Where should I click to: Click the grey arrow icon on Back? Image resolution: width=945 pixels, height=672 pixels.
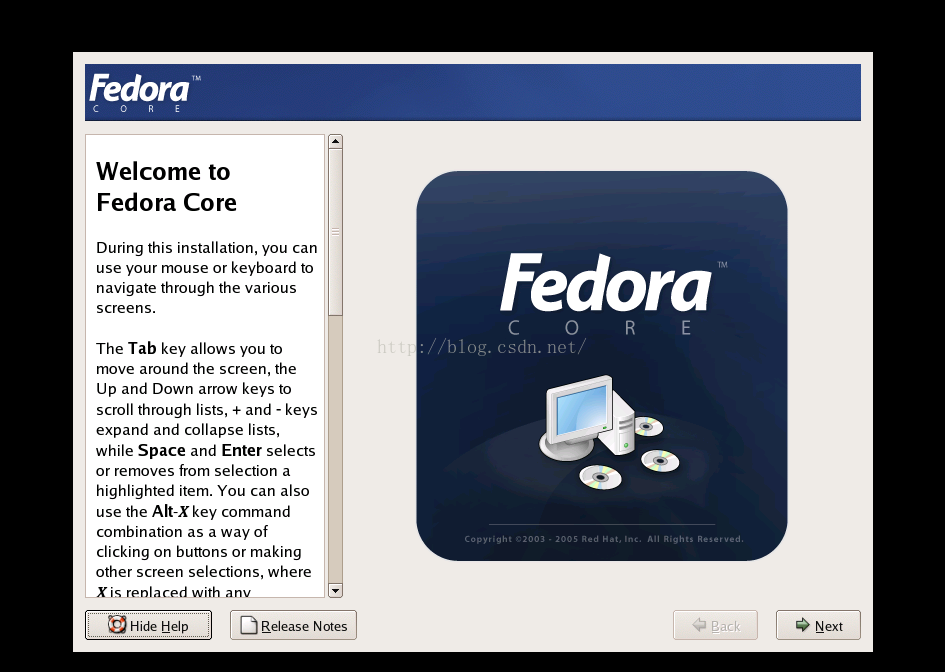coord(699,624)
